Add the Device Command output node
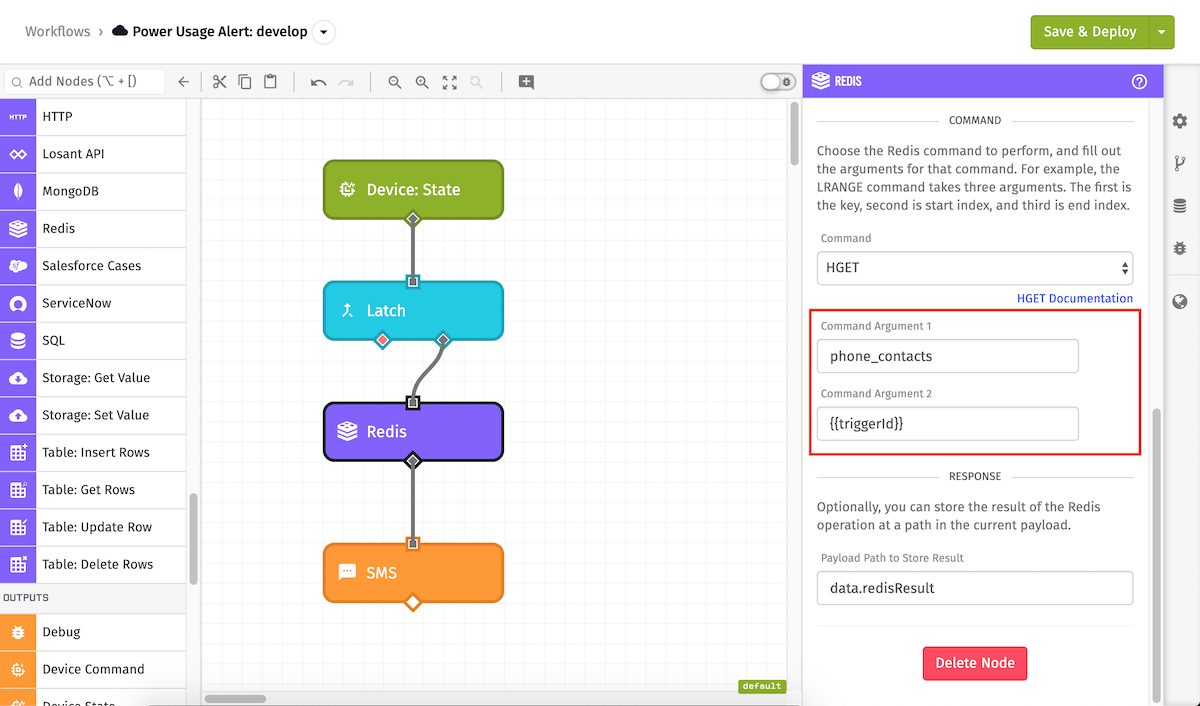Image resolution: width=1200 pixels, height=706 pixels. pyautogui.click(x=93, y=669)
